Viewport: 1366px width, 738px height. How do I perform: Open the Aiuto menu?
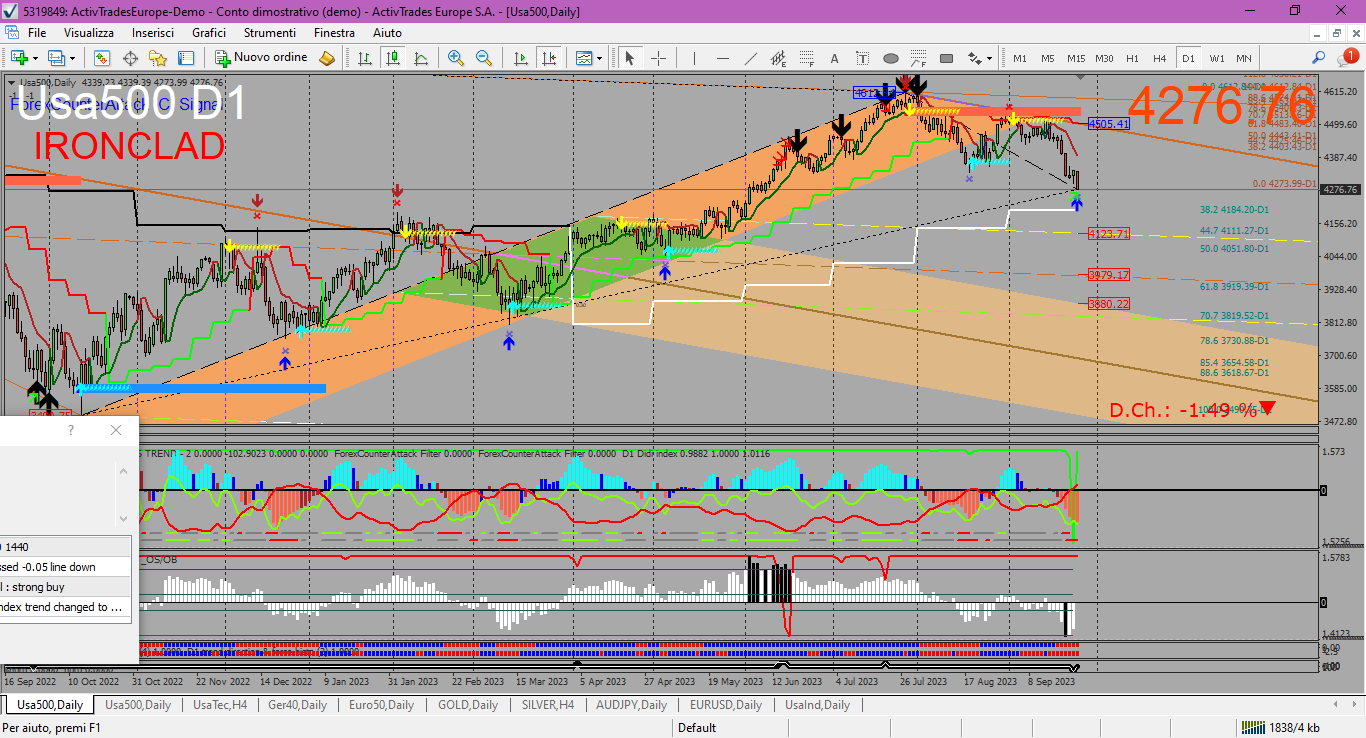(x=387, y=33)
